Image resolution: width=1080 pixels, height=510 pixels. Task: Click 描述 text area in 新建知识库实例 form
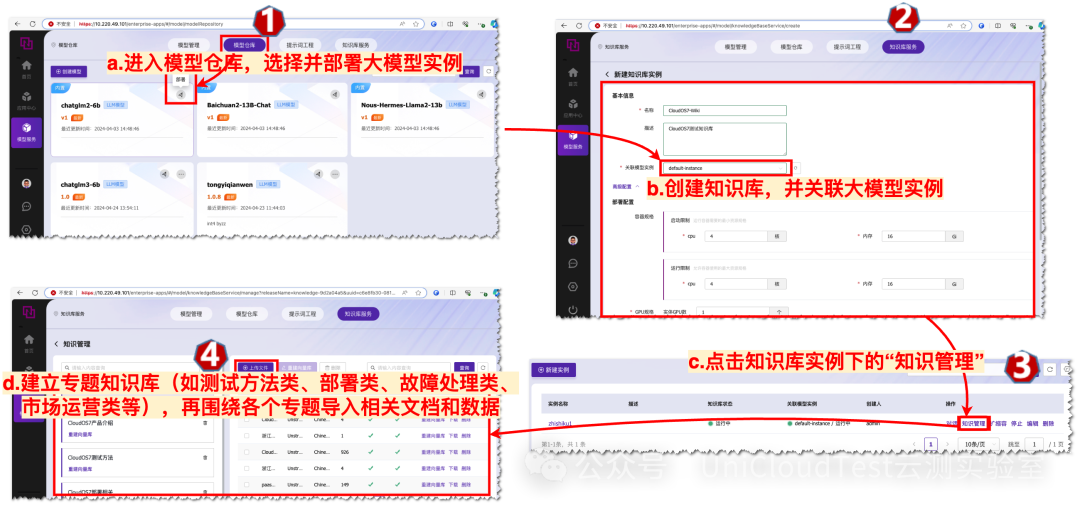[725, 139]
